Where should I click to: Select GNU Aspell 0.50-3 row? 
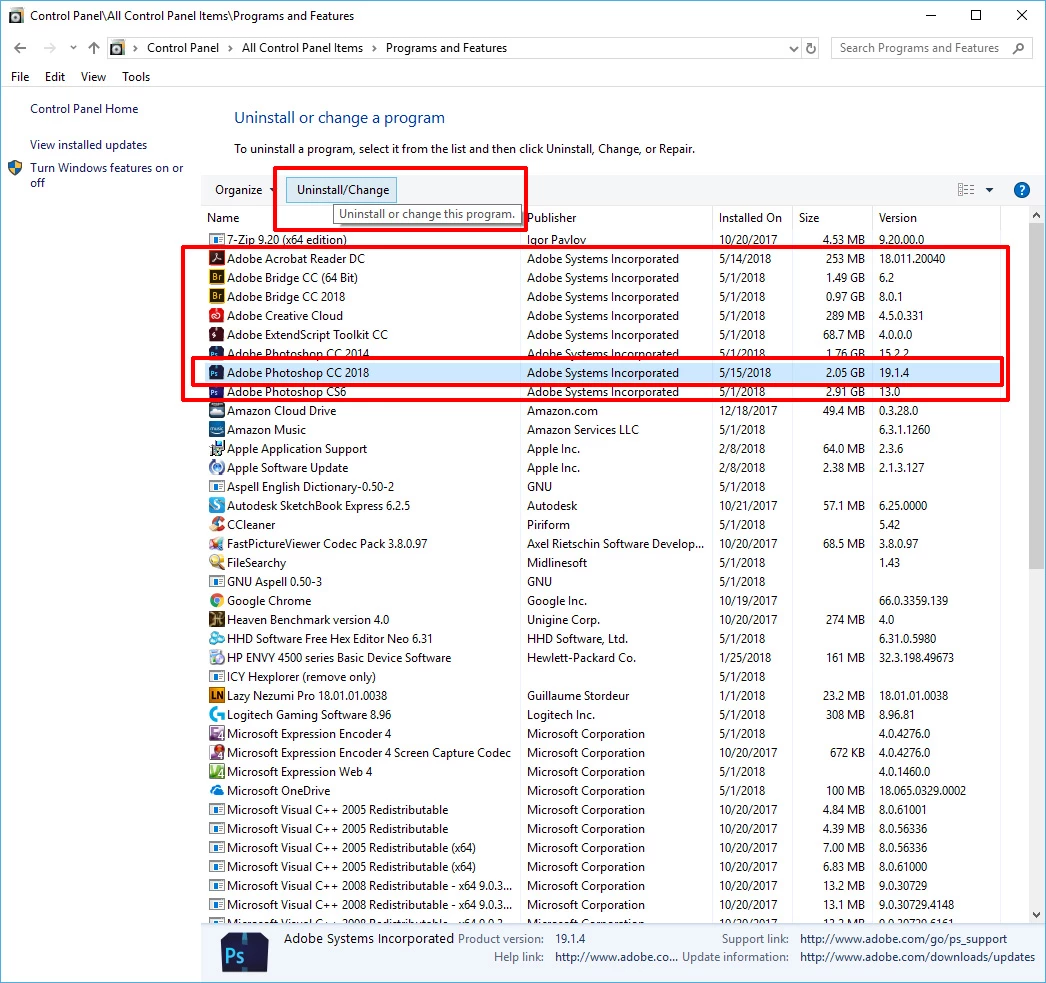(x=604, y=582)
